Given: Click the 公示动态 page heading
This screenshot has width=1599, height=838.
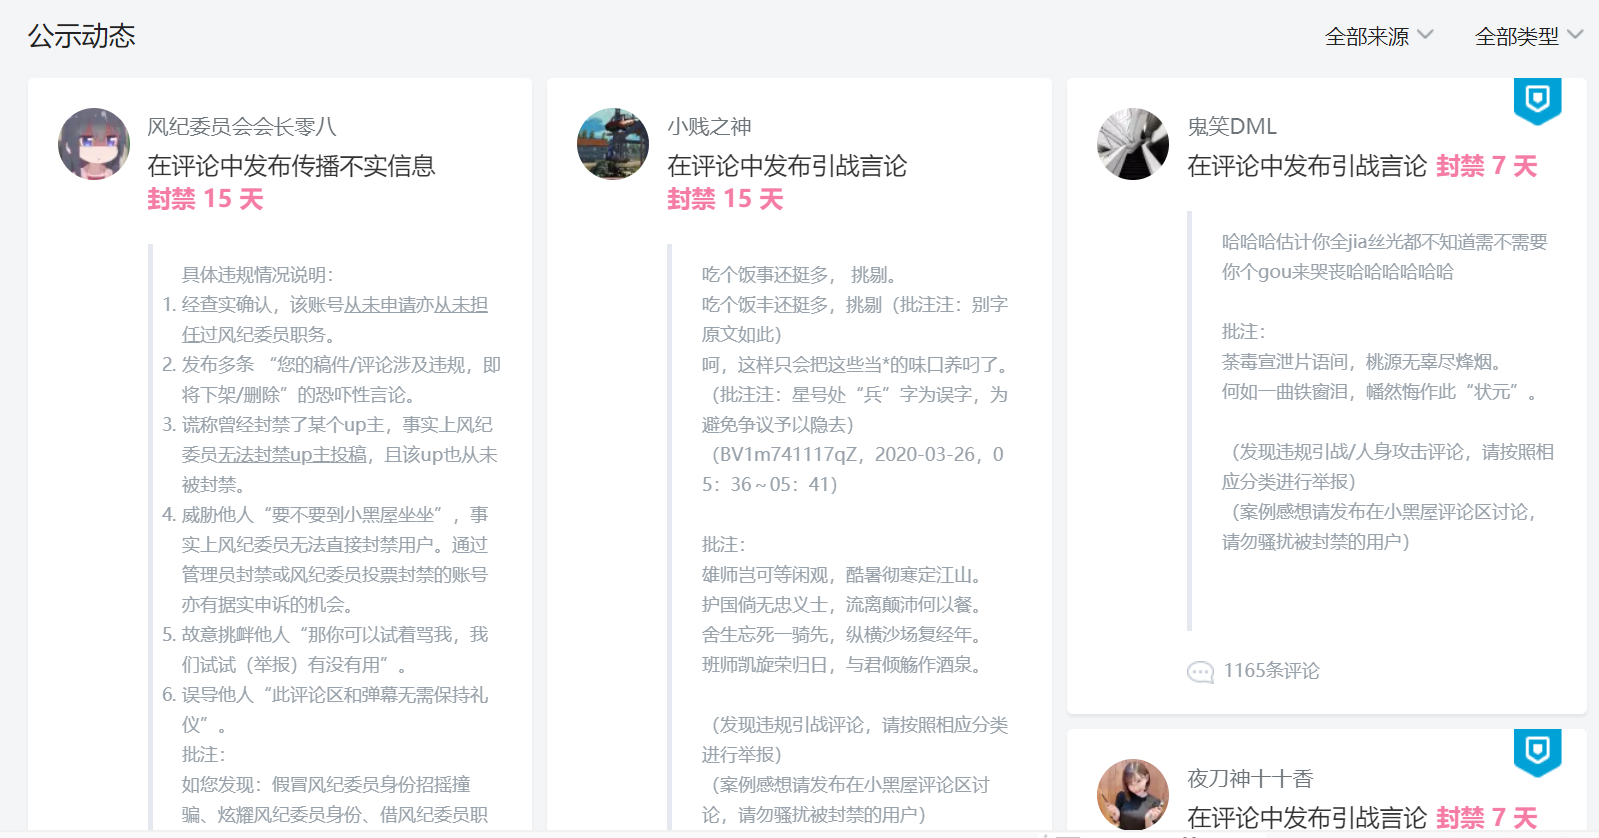Looking at the screenshot, I should pyautogui.click(x=81, y=36).
